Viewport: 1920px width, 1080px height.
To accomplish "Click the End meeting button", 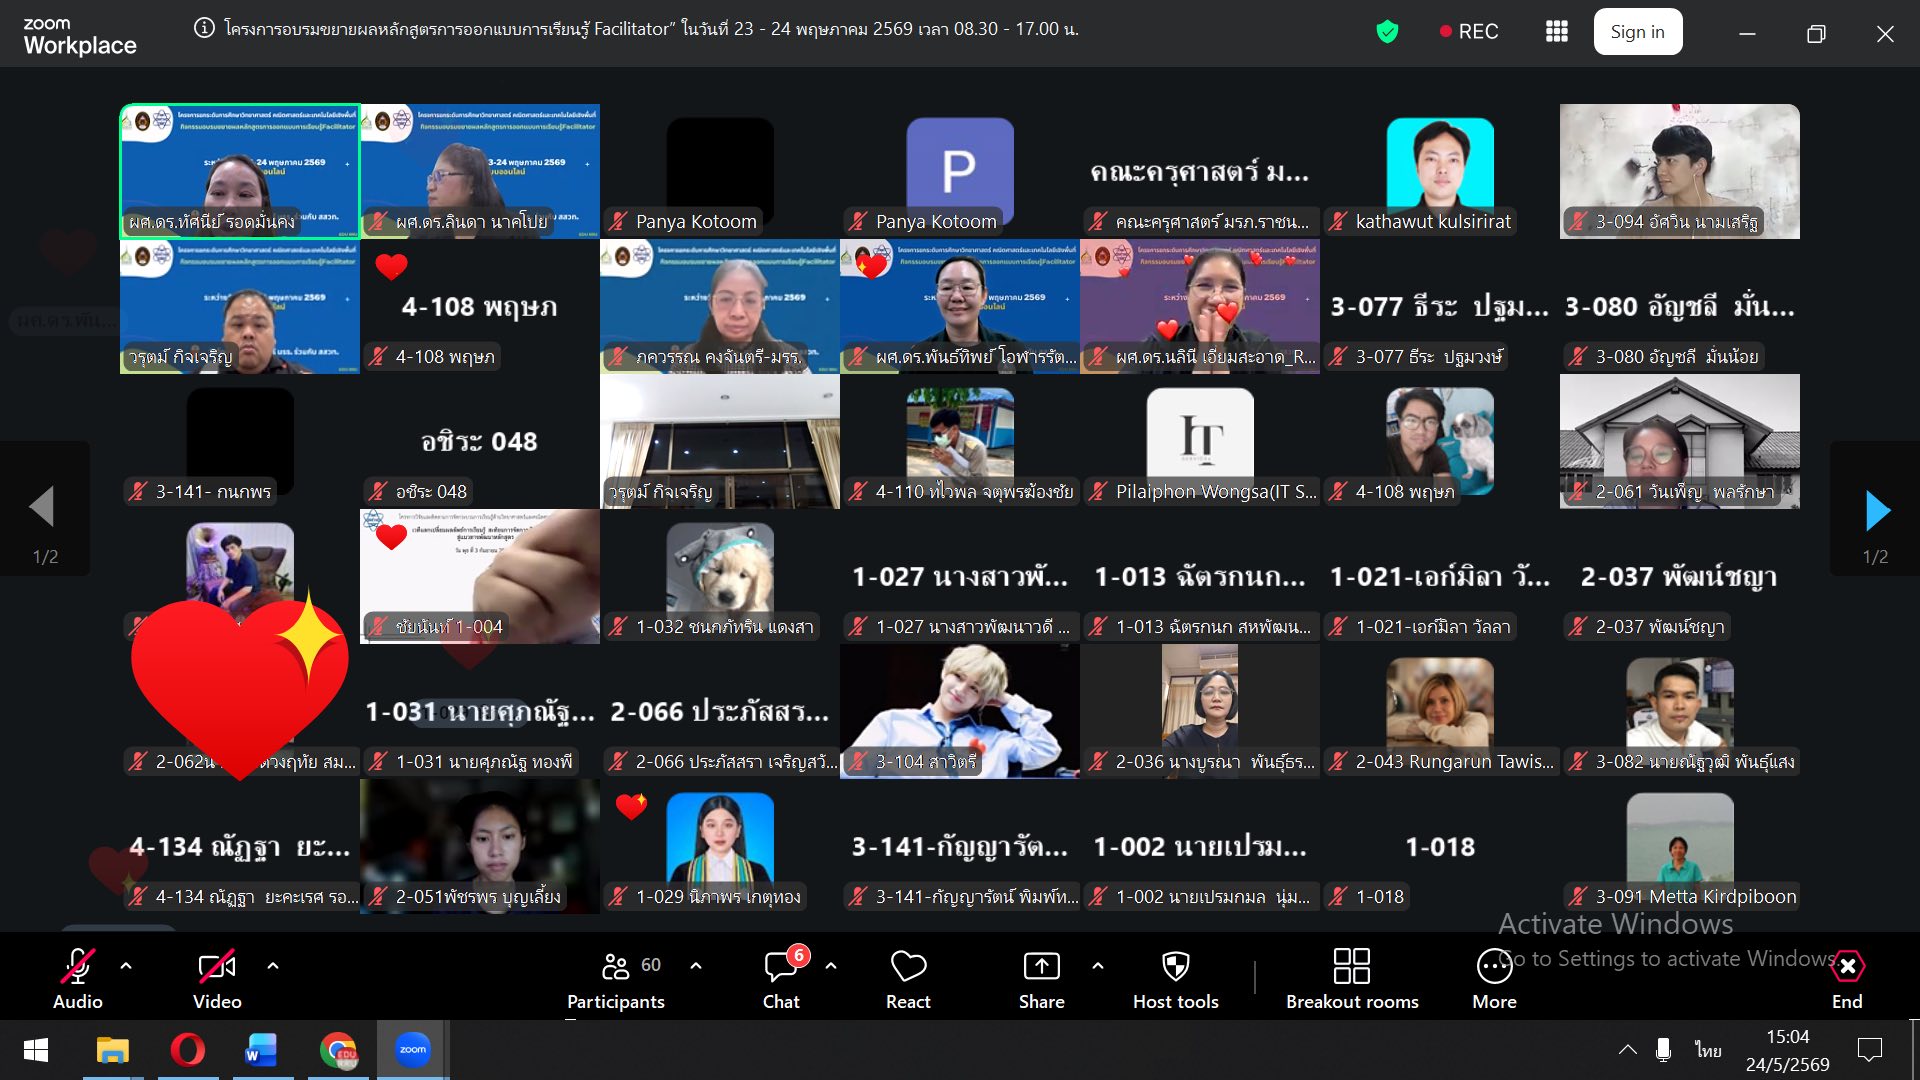I will (1847, 979).
